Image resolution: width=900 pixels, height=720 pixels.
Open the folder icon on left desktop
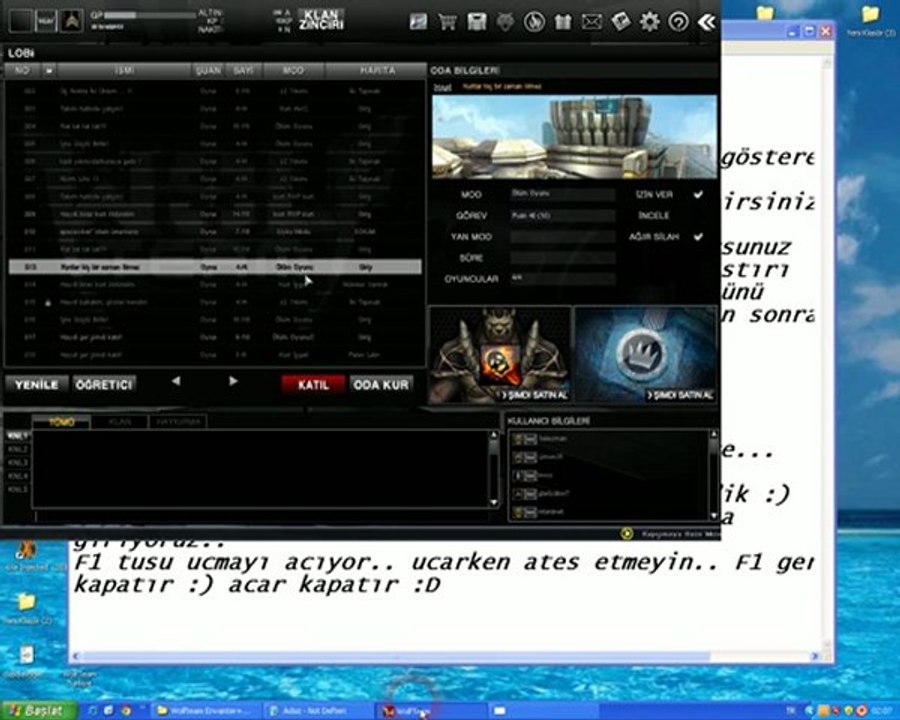coord(26,602)
